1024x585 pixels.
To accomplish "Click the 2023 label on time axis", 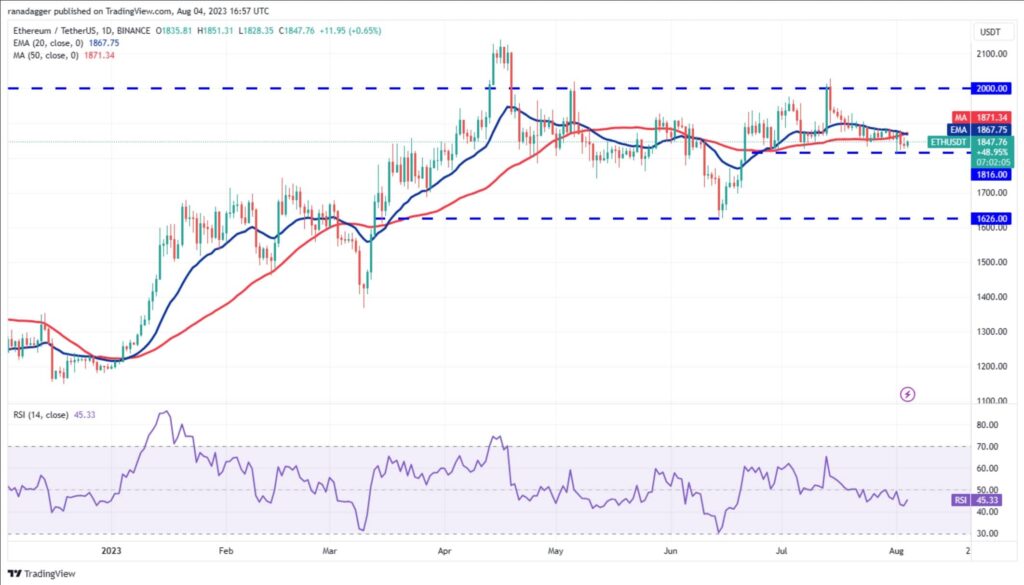I will click(x=111, y=551).
